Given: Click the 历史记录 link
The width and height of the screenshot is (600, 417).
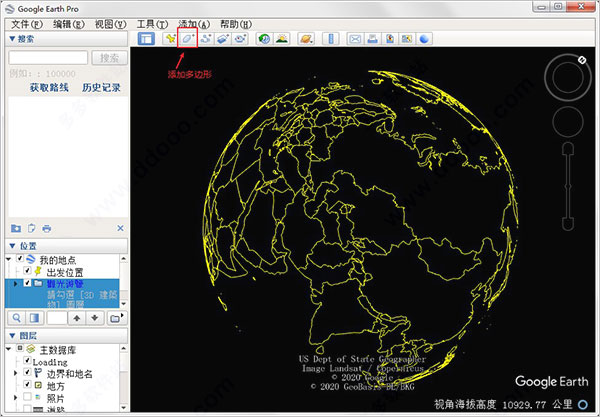Looking at the screenshot, I should tap(101, 88).
